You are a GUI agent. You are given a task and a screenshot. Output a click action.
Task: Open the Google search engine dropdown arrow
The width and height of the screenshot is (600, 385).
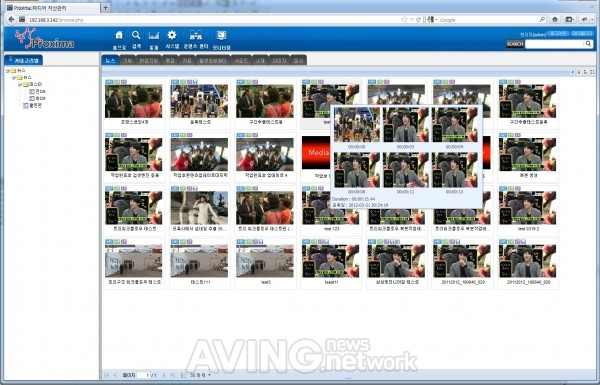point(436,20)
